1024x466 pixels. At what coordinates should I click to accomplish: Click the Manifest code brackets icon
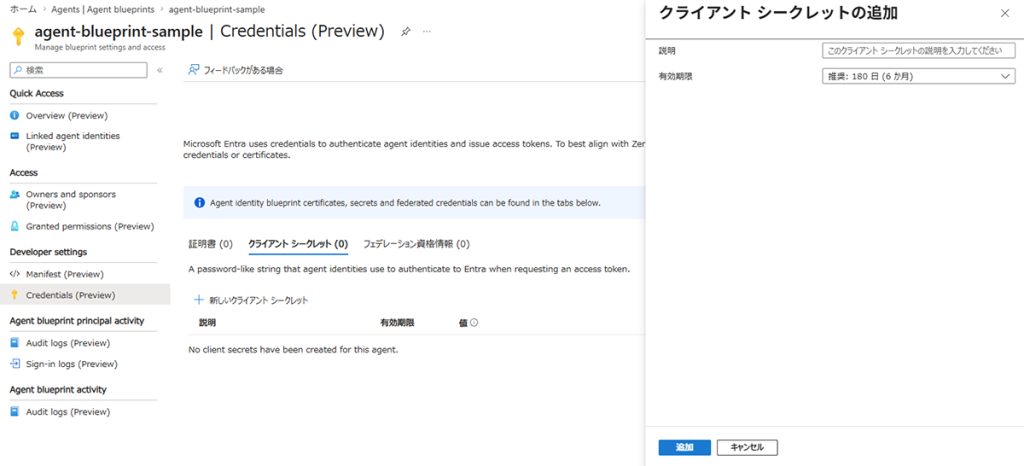click(14, 274)
